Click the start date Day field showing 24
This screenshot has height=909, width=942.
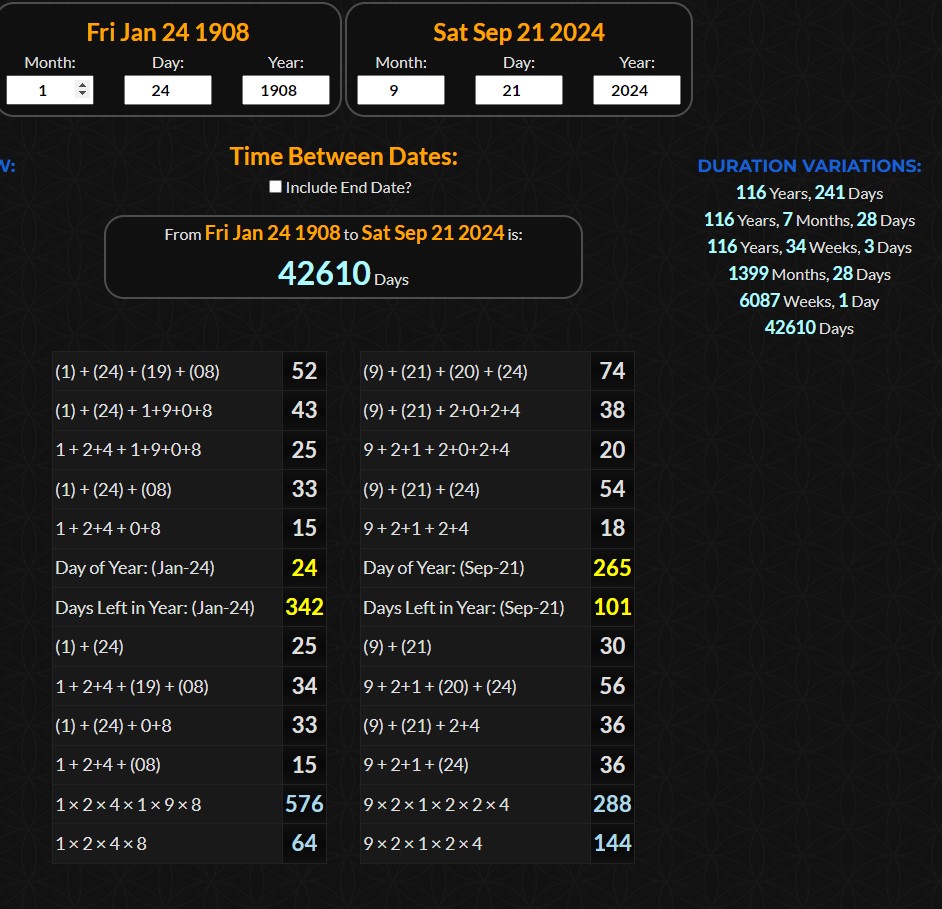pyautogui.click(x=167, y=90)
